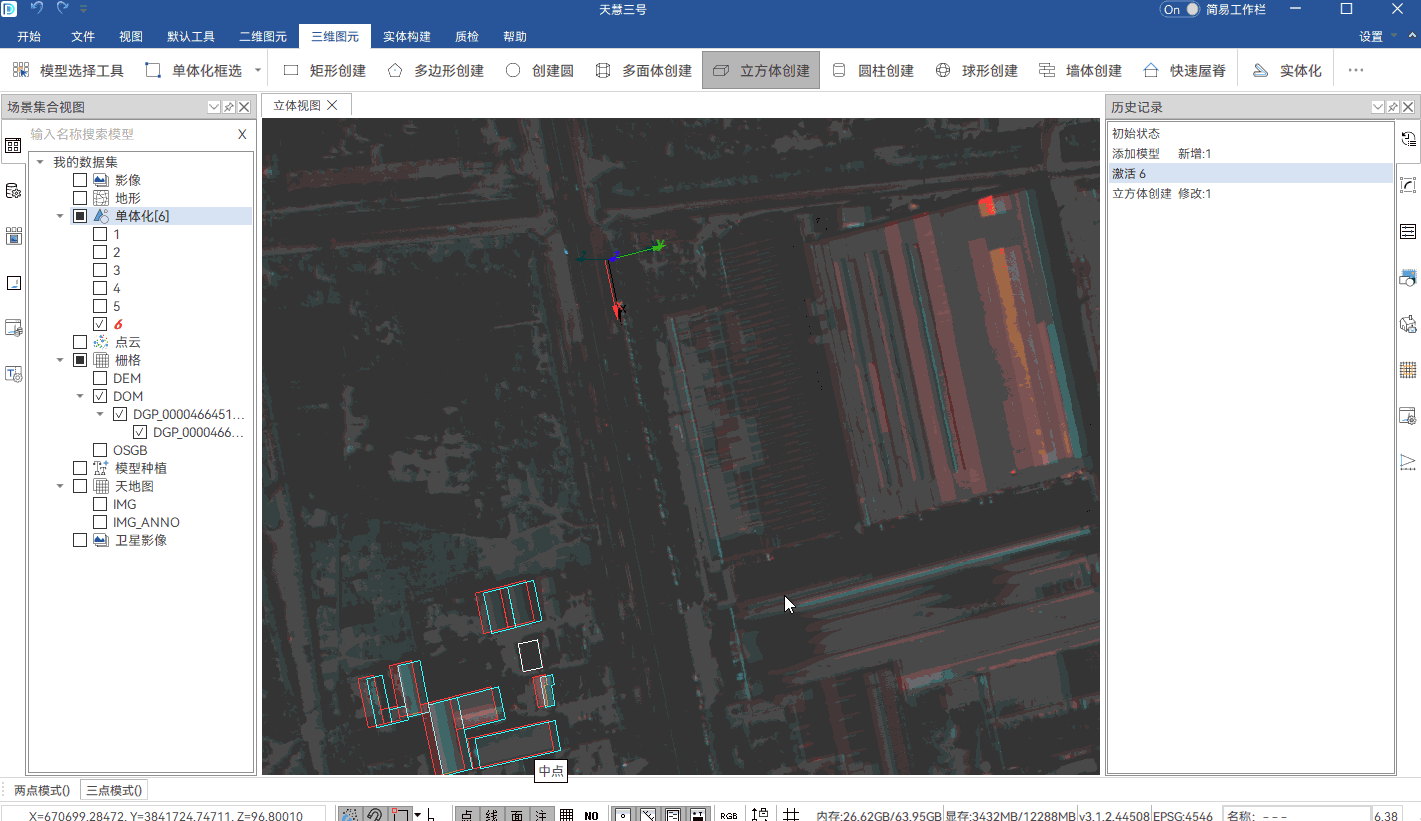The height and width of the screenshot is (821, 1421).
Task: Open the properties list icon in right sidebar
Action: (x=1408, y=232)
